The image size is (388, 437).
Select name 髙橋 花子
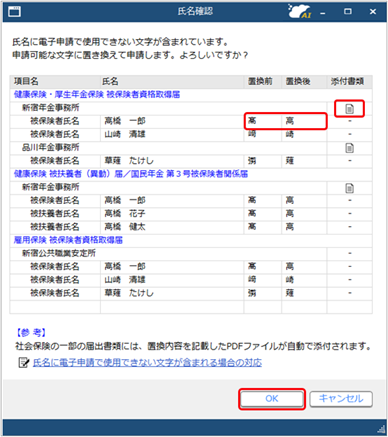coord(125,214)
